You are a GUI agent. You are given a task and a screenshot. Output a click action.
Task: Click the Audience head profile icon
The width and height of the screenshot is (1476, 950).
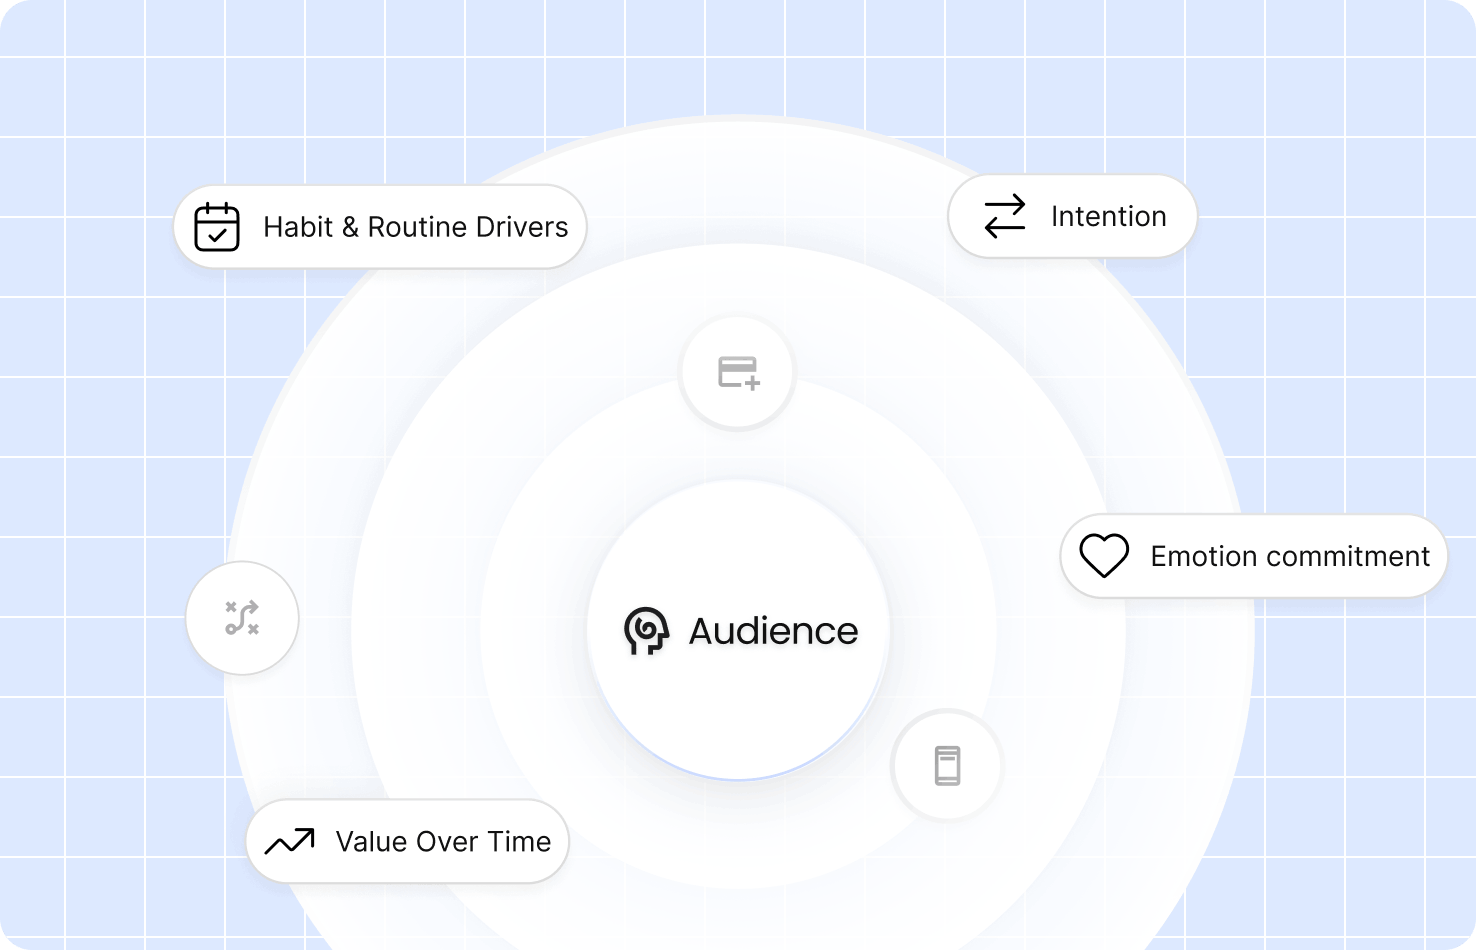point(646,631)
